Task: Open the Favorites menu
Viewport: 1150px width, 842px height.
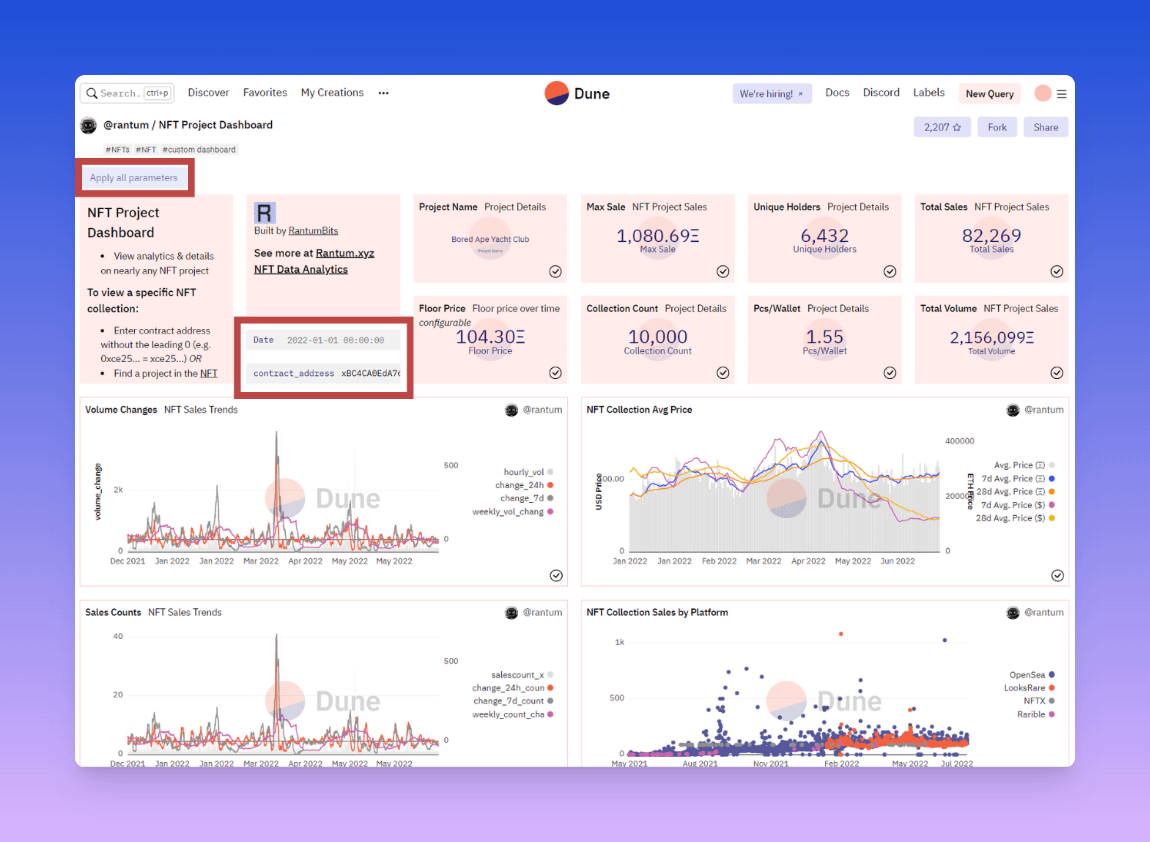Action: (265, 92)
